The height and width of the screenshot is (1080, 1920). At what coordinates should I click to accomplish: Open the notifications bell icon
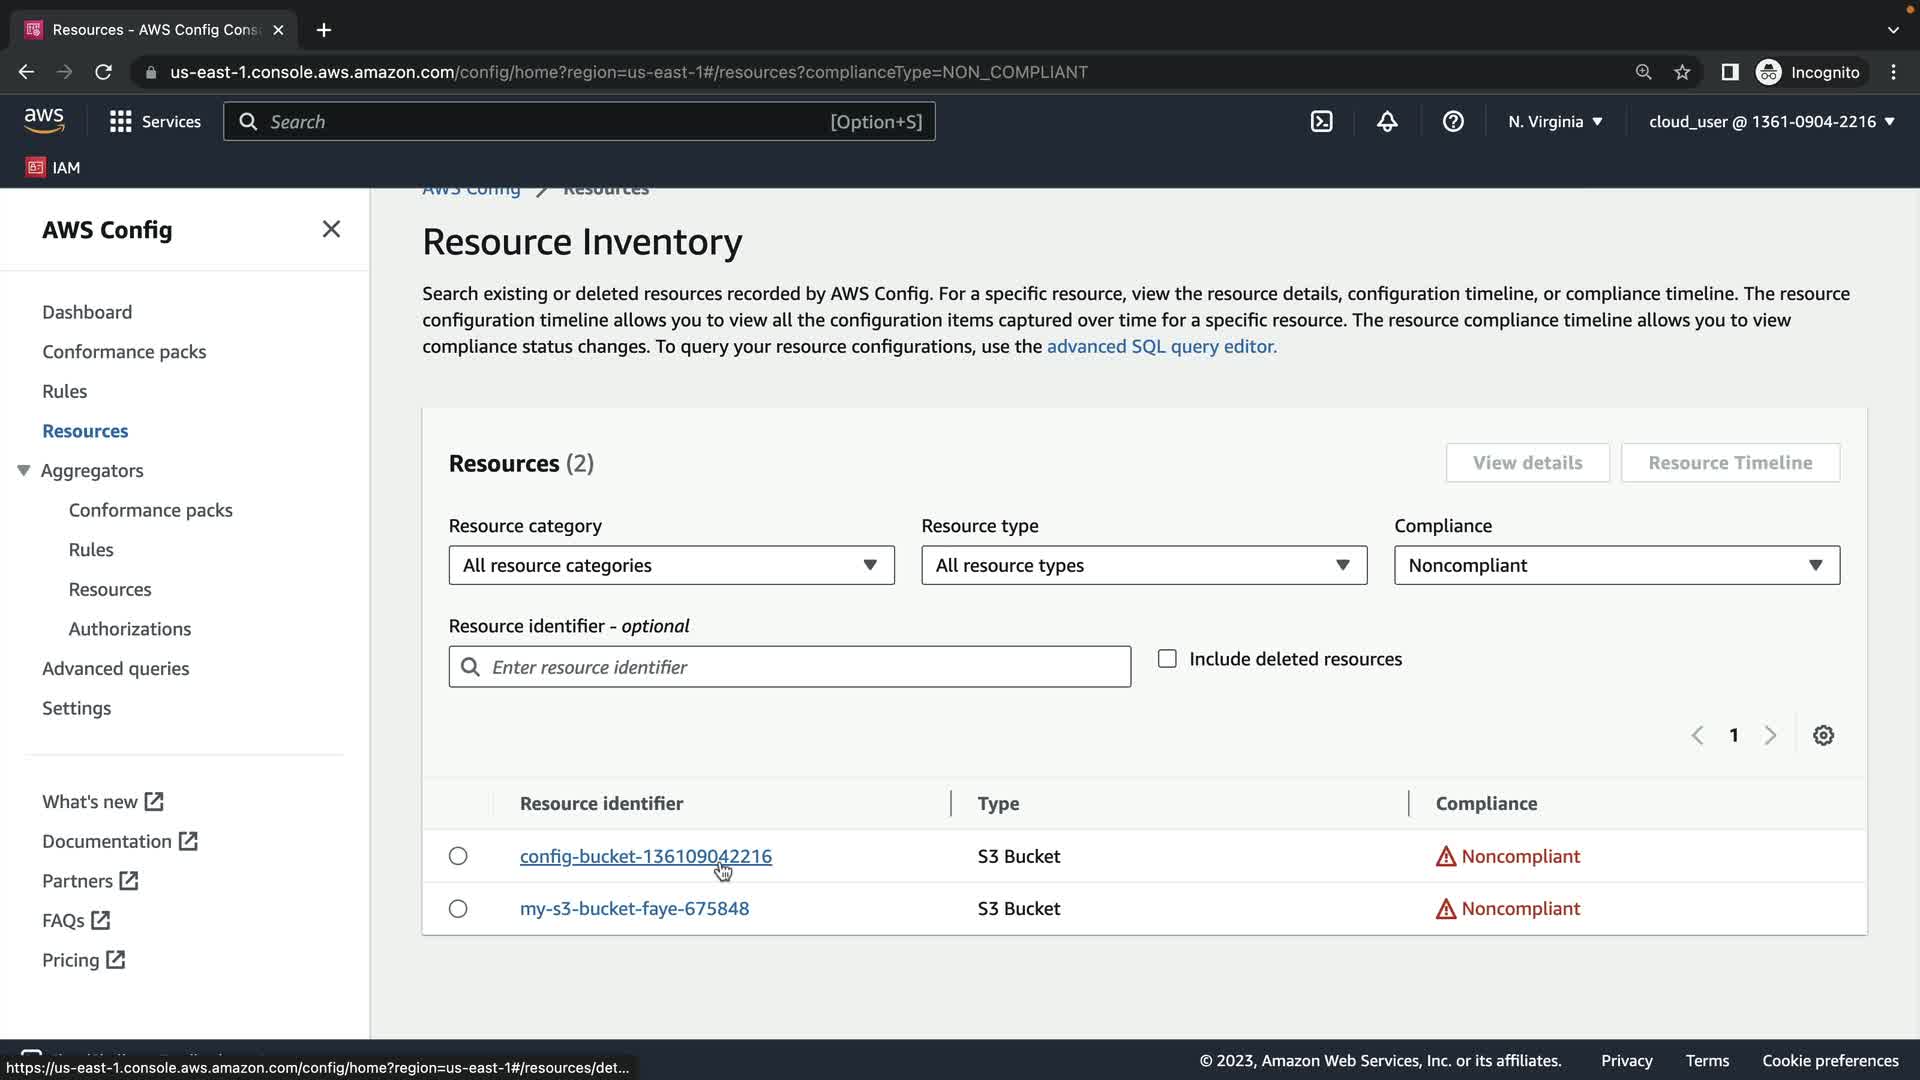pyautogui.click(x=1387, y=121)
